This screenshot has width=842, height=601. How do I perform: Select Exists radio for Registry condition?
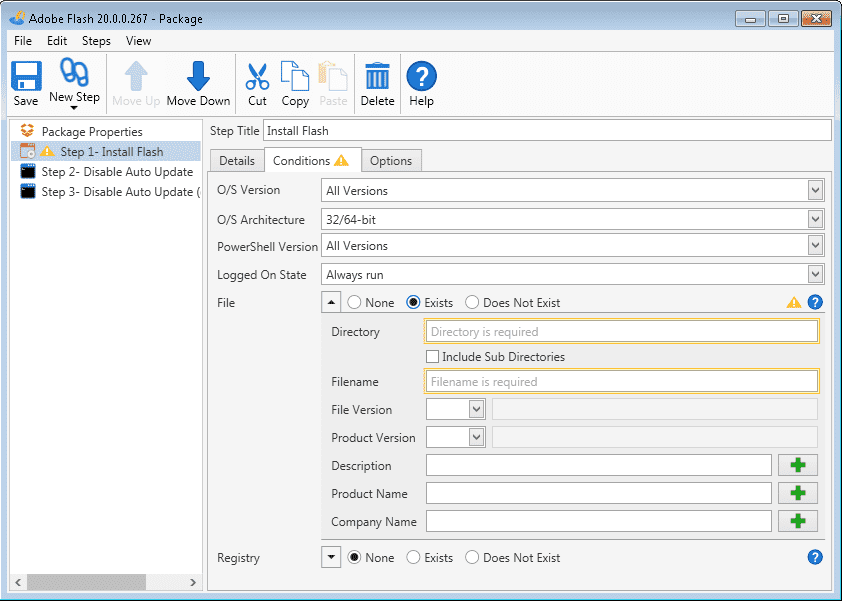(x=413, y=557)
